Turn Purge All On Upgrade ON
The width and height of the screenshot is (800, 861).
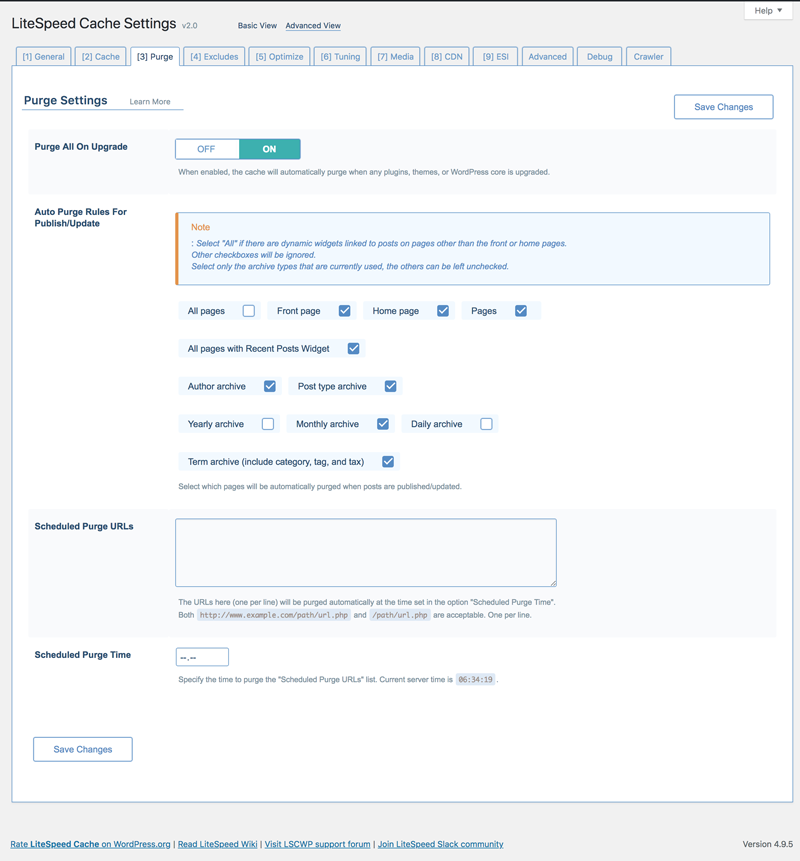pyautogui.click(x=270, y=149)
